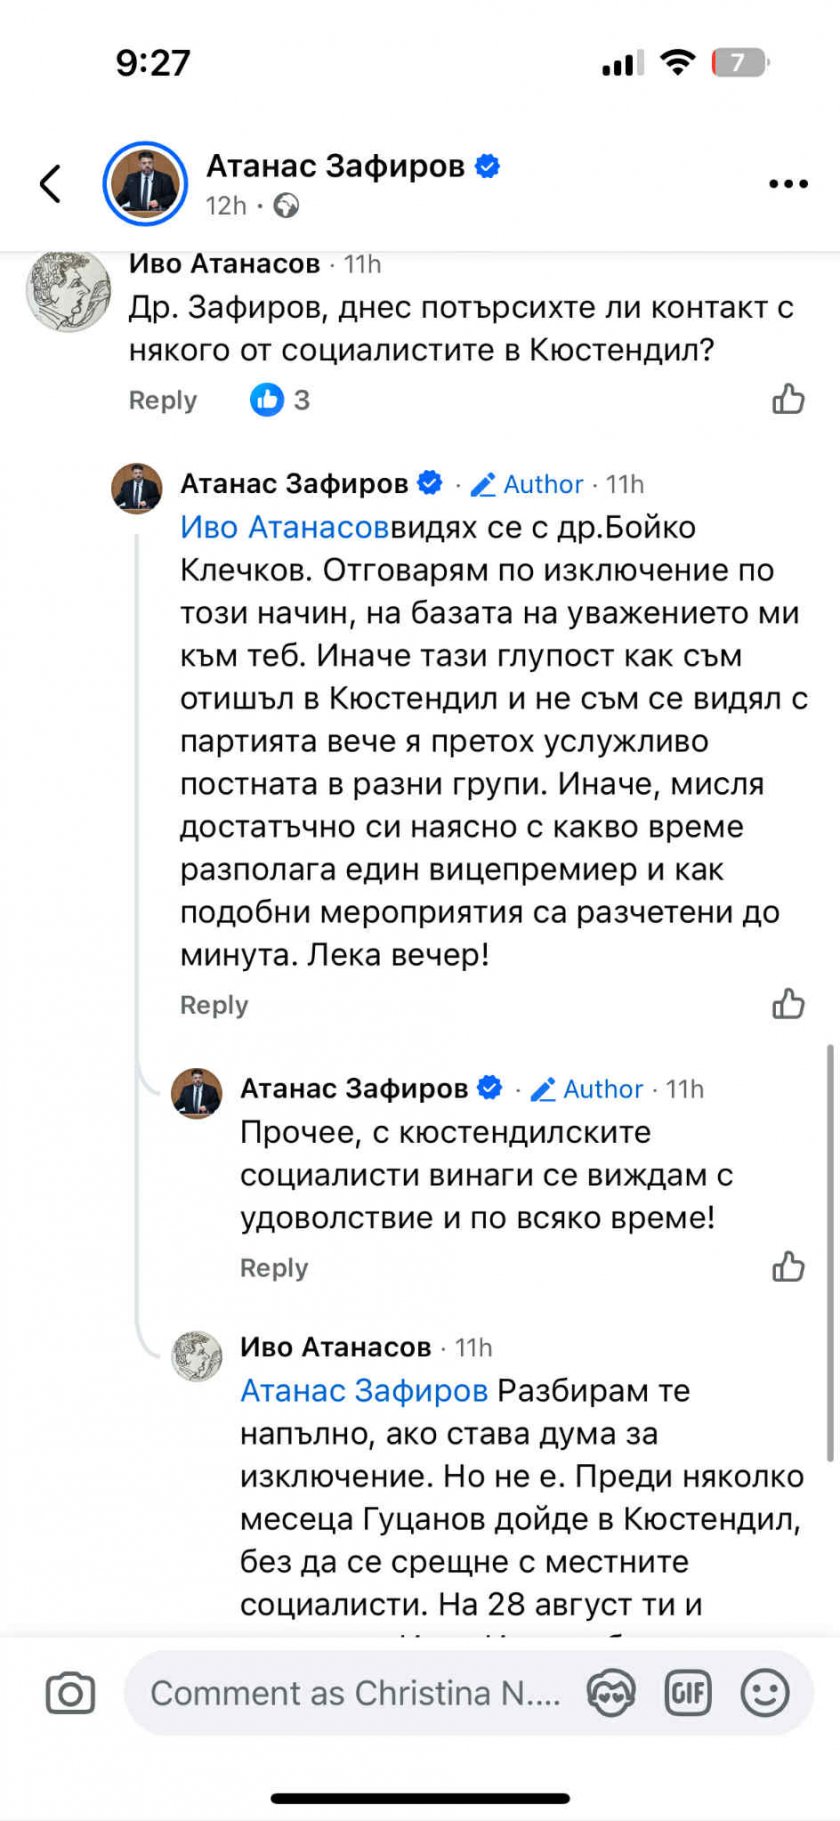Open Атанас Зафиров's profile picture in header
This screenshot has height=1821, width=840.
click(x=146, y=184)
